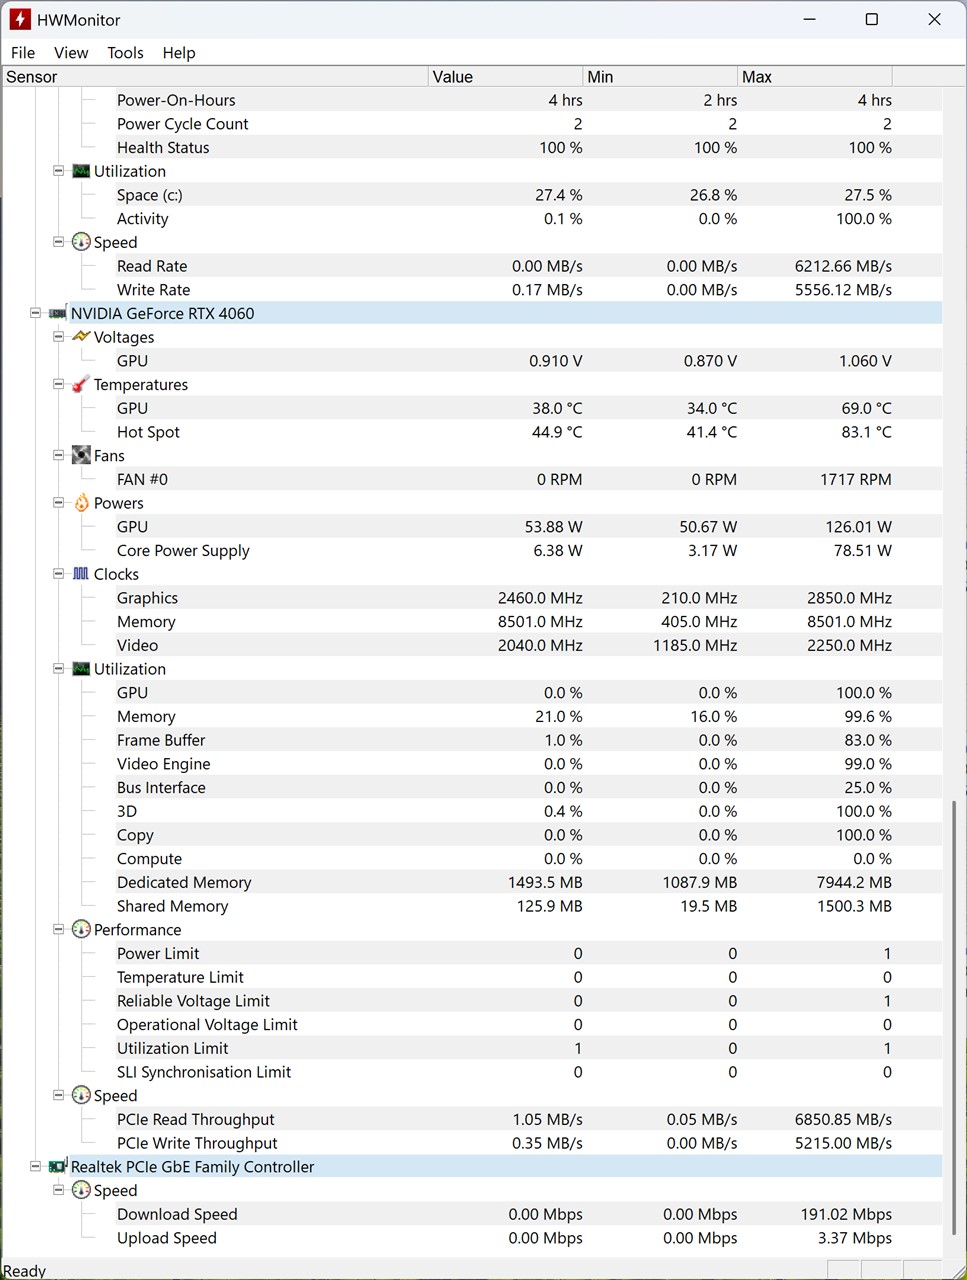Image resolution: width=967 pixels, height=1280 pixels.
Task: Click the Voltages icon under the GPU
Action: (x=81, y=337)
